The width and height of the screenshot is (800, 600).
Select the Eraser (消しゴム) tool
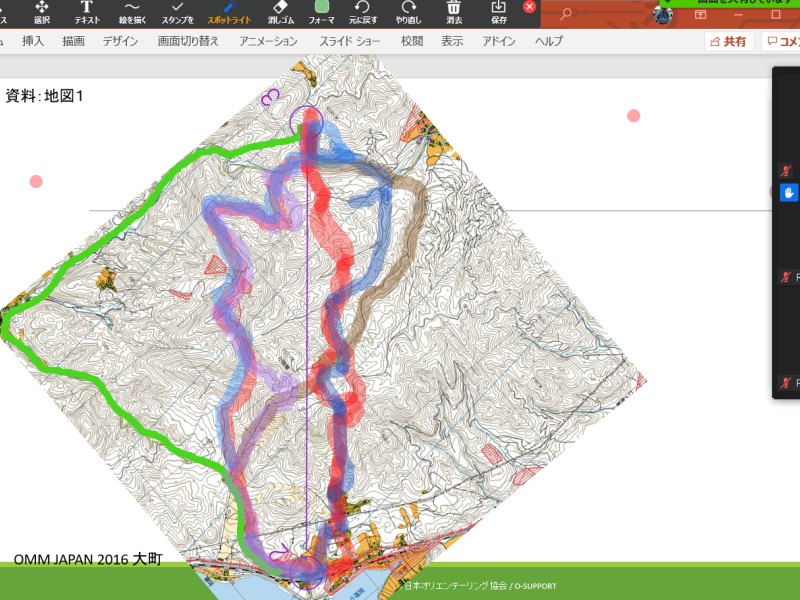(280, 12)
